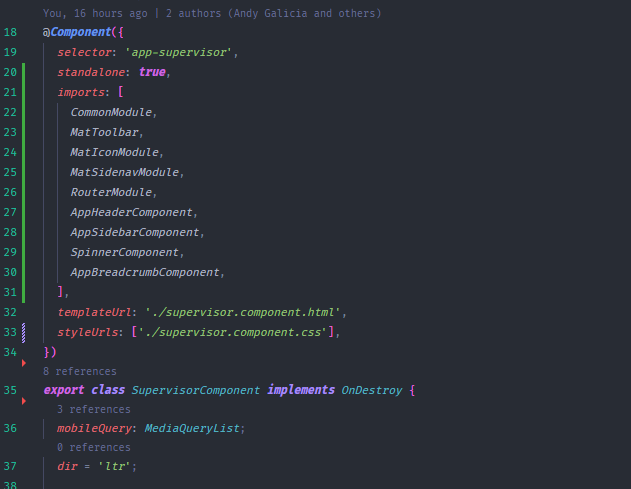Screen dimensions: 631x489
Task: Click the green added-lines gutter bar at line 25
Action: 23,172
